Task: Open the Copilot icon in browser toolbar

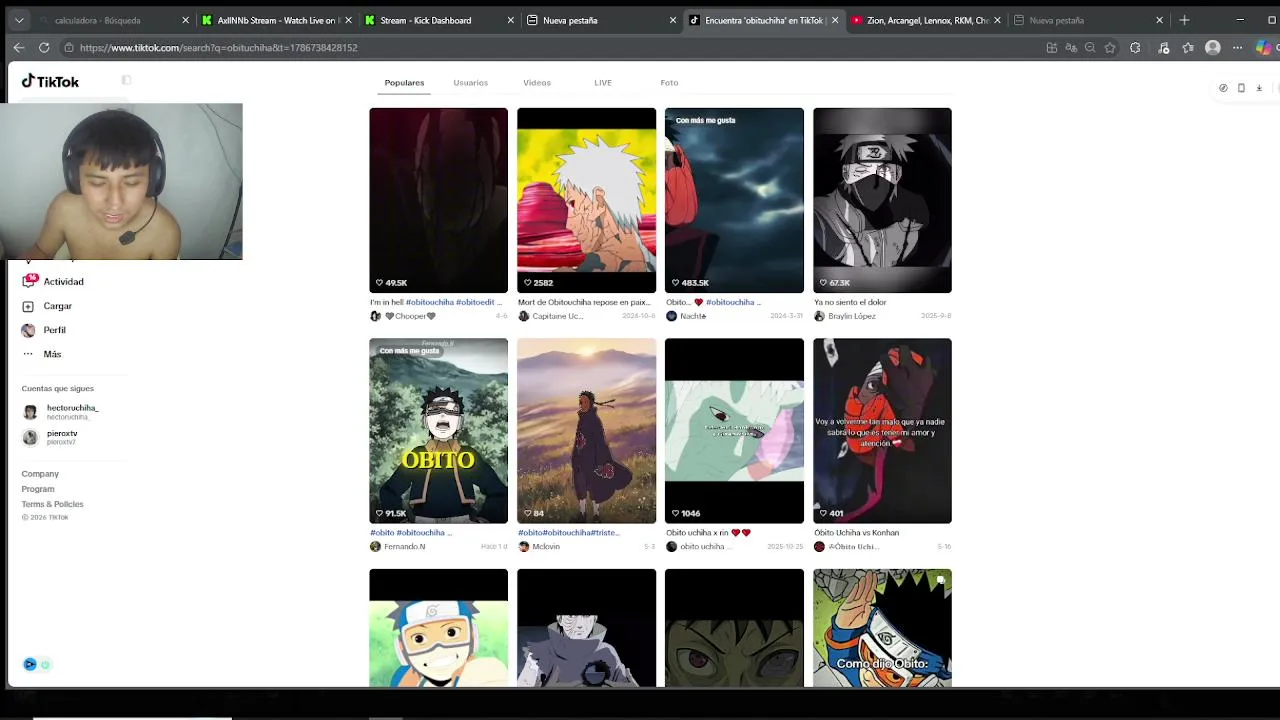Action: click(x=1264, y=47)
